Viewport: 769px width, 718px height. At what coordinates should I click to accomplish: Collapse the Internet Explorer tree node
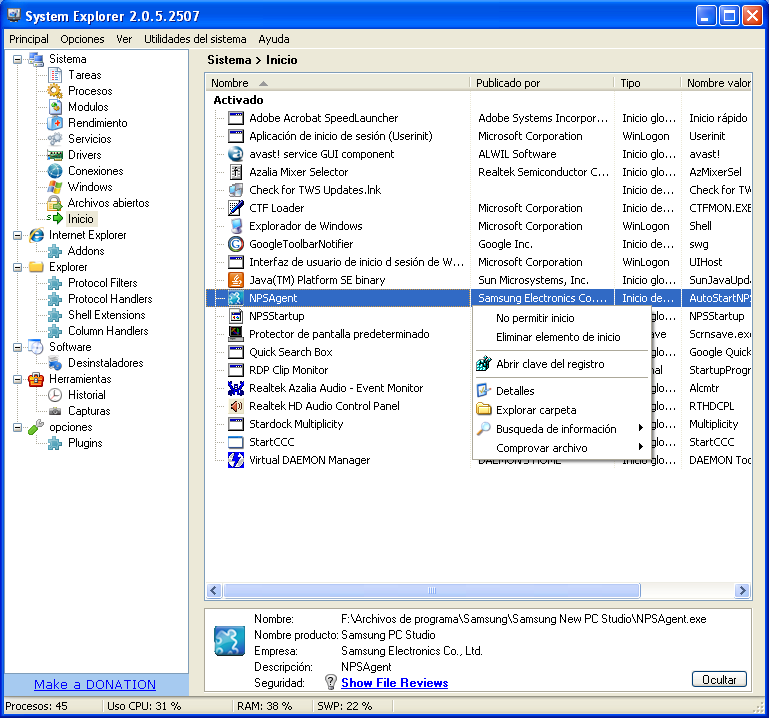pos(18,235)
